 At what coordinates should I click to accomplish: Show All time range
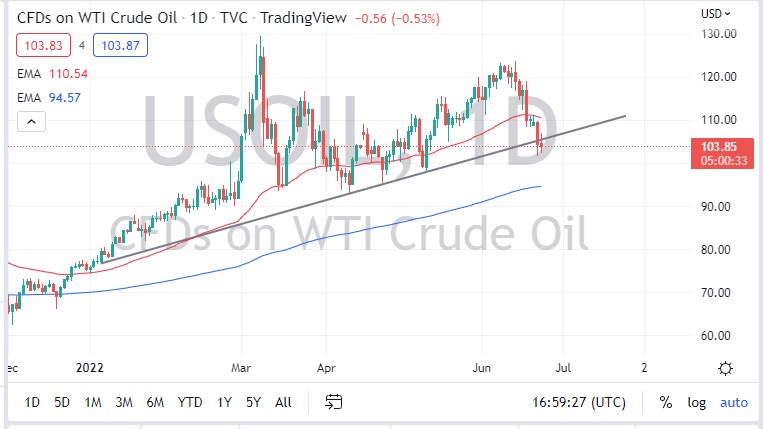pos(283,402)
